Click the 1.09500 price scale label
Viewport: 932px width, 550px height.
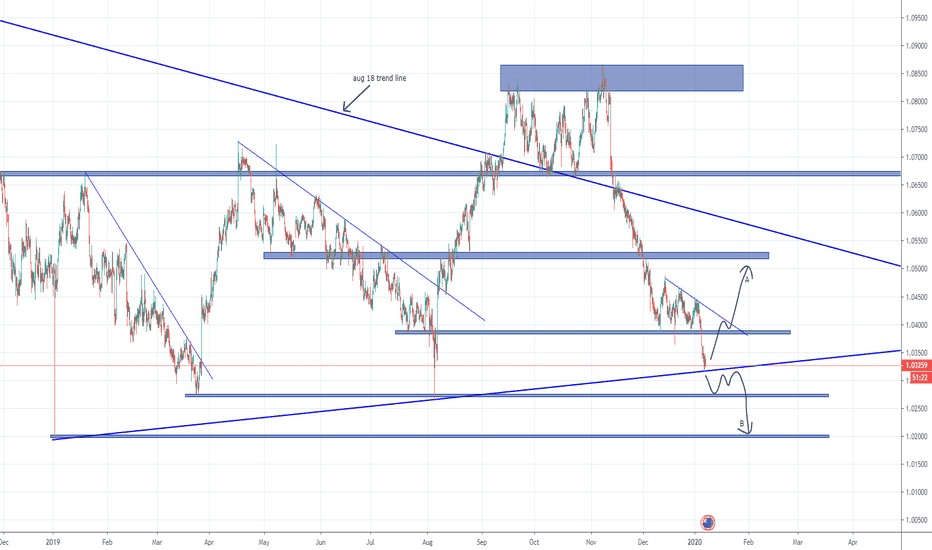pos(917,18)
